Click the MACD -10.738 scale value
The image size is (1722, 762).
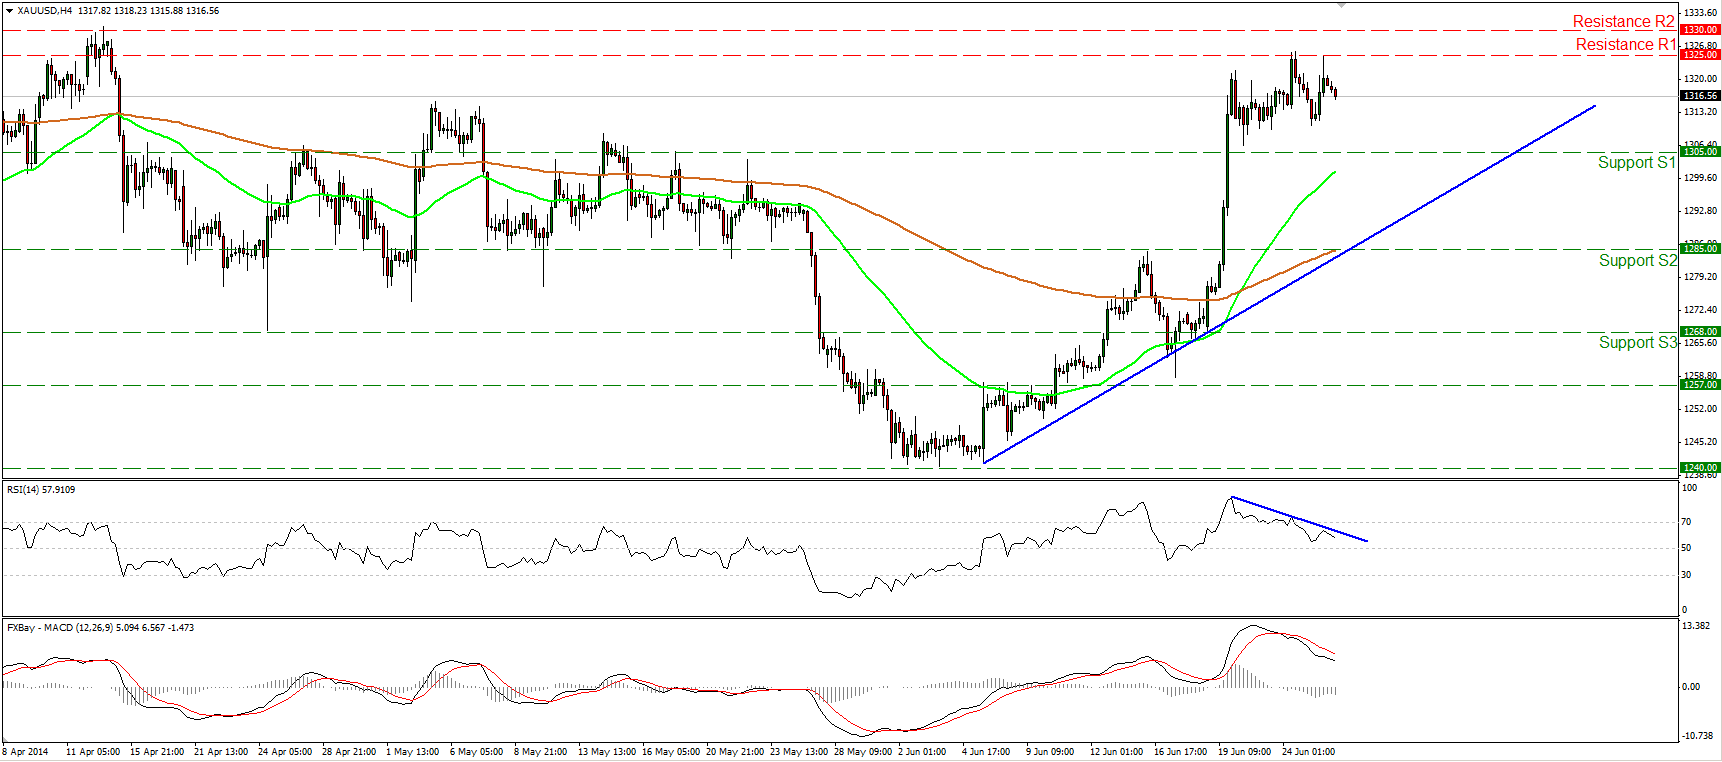1698,736
